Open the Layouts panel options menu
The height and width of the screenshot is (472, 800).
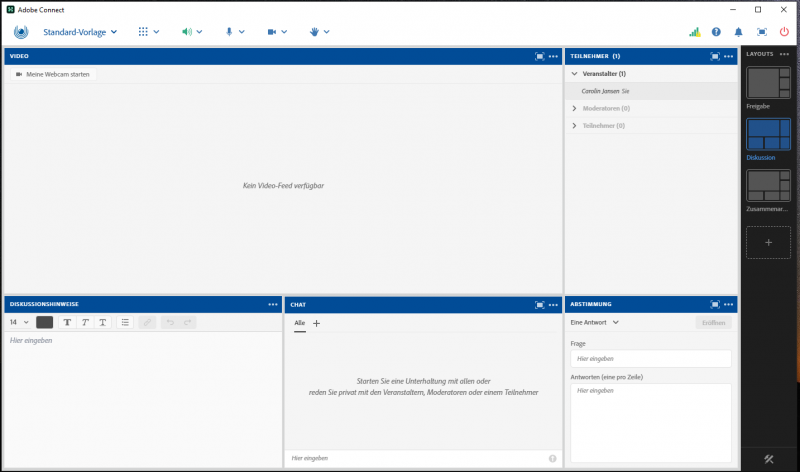784,54
